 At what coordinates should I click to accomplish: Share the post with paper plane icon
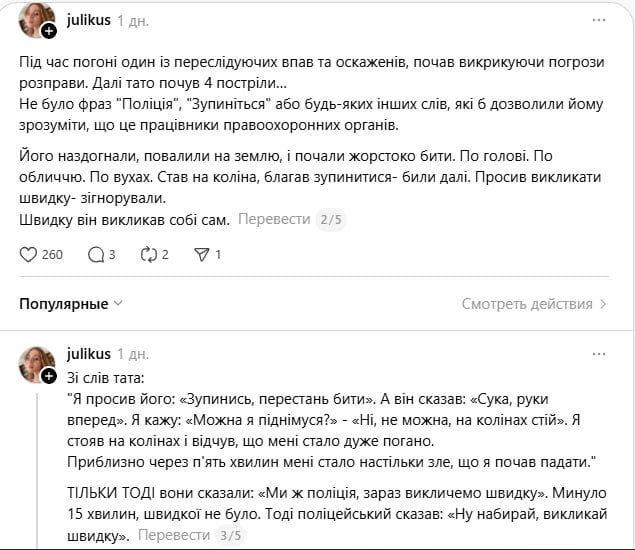tap(202, 254)
